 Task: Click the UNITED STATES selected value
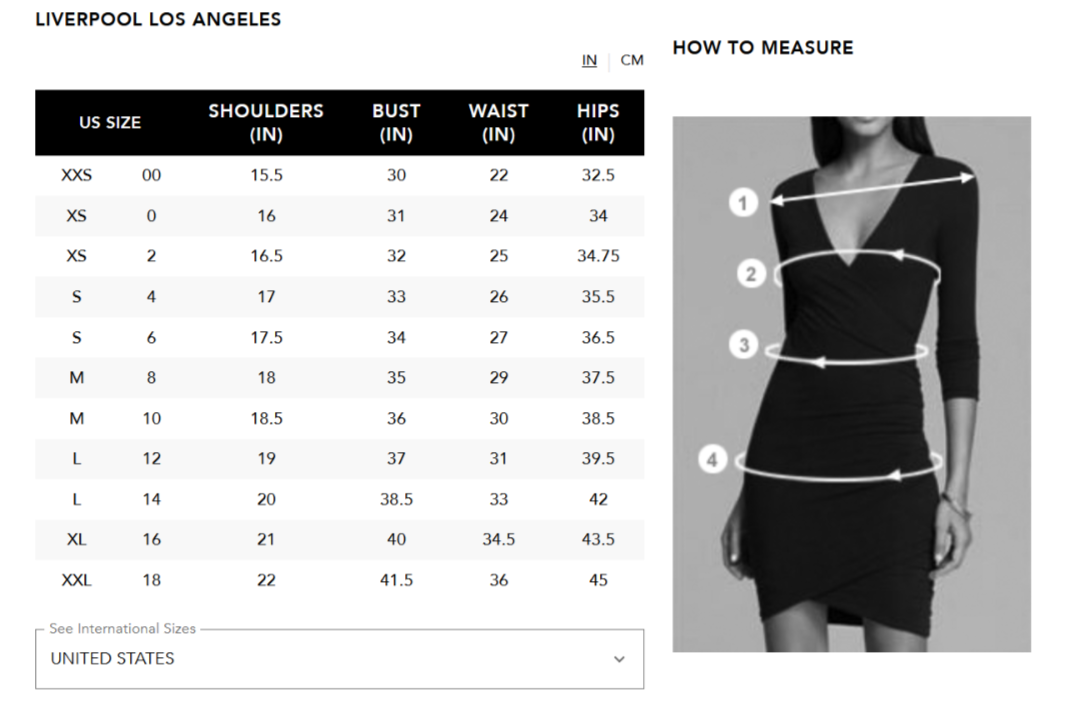113,658
